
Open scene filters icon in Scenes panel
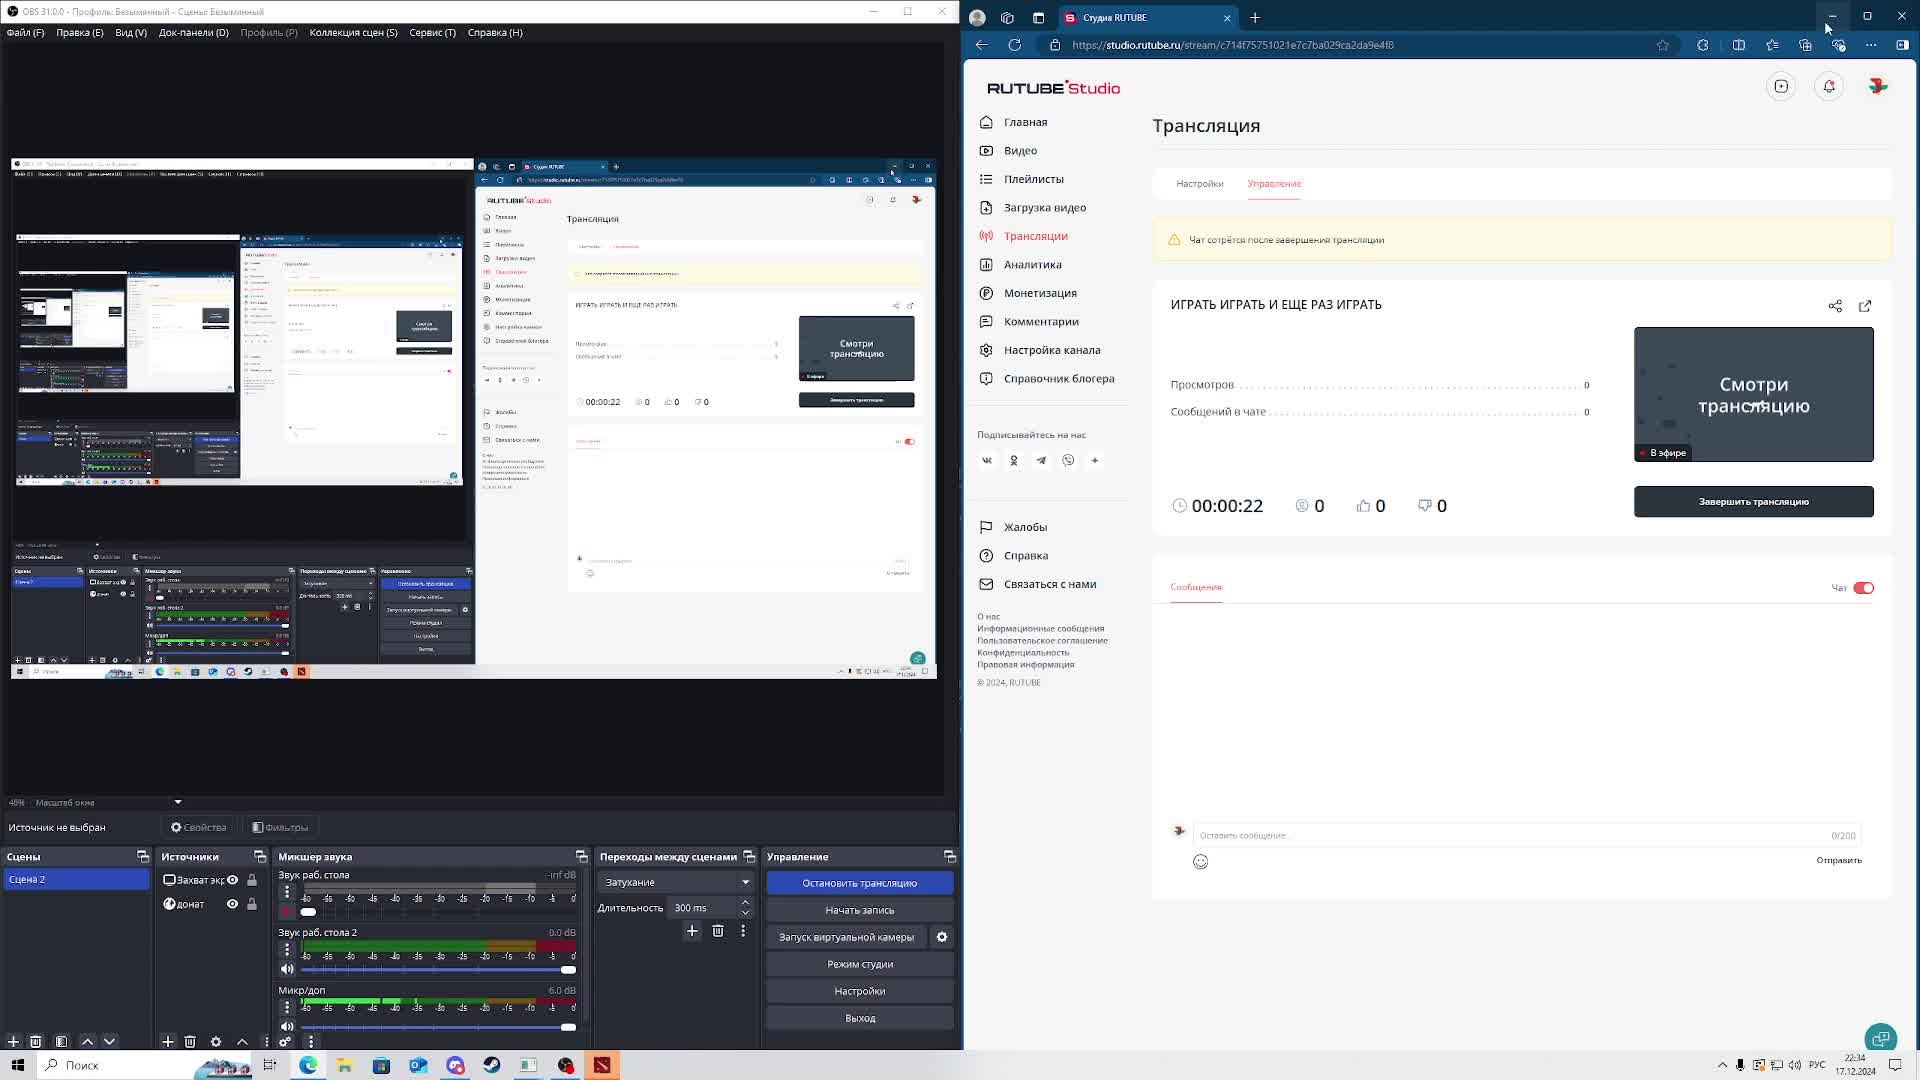[x=61, y=1041]
